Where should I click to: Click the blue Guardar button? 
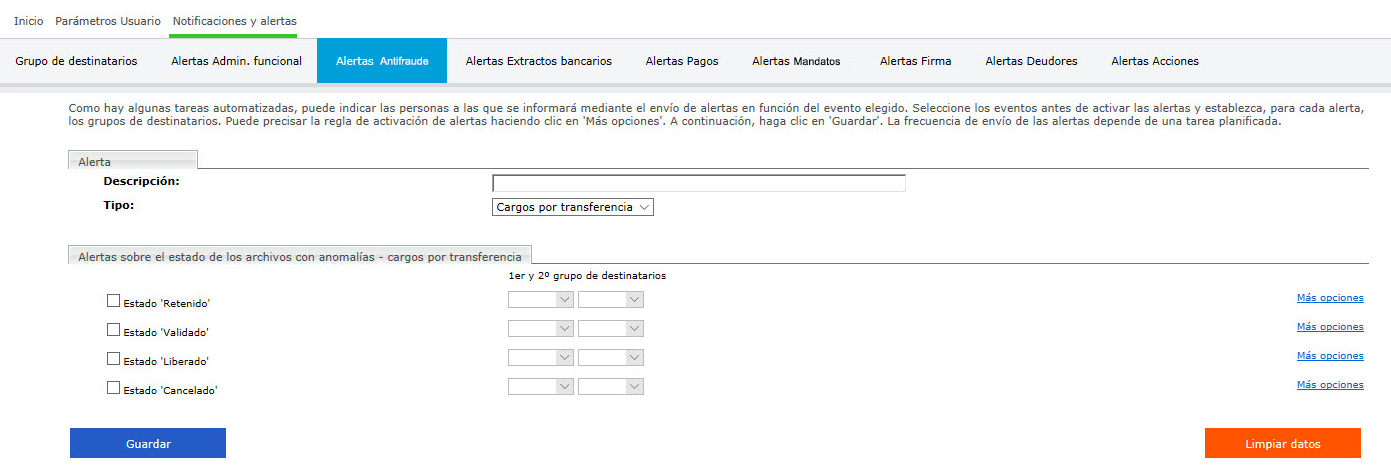coord(148,444)
